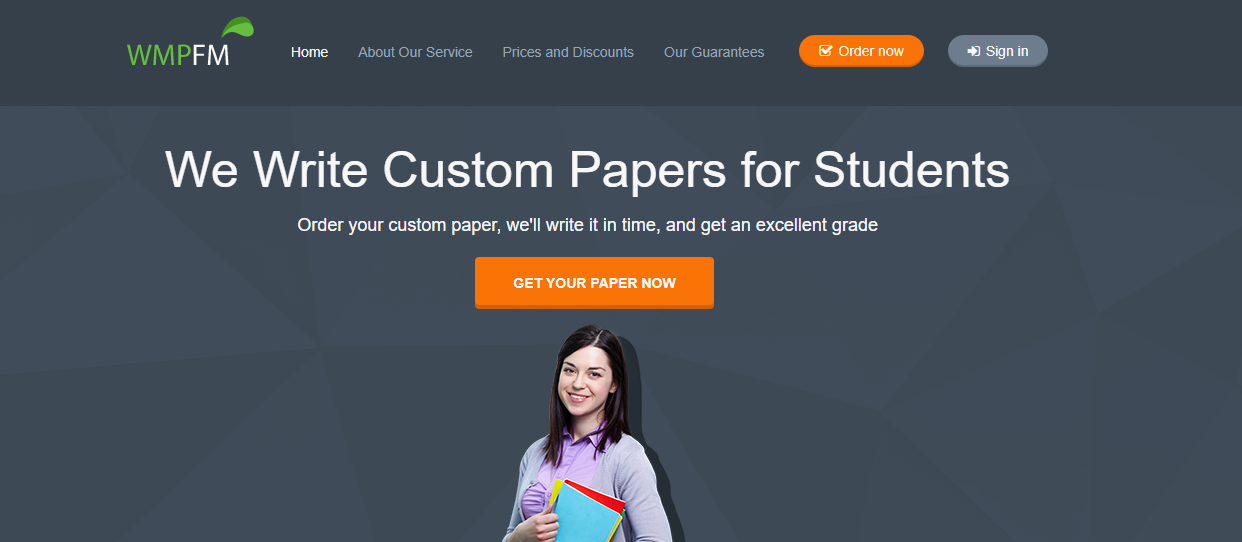Click the colorful folders the woman holds

tap(588, 510)
